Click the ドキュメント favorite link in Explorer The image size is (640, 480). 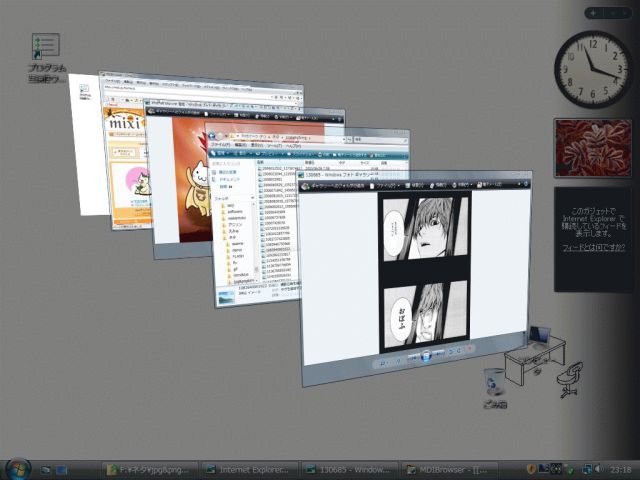pyautogui.click(x=229, y=180)
